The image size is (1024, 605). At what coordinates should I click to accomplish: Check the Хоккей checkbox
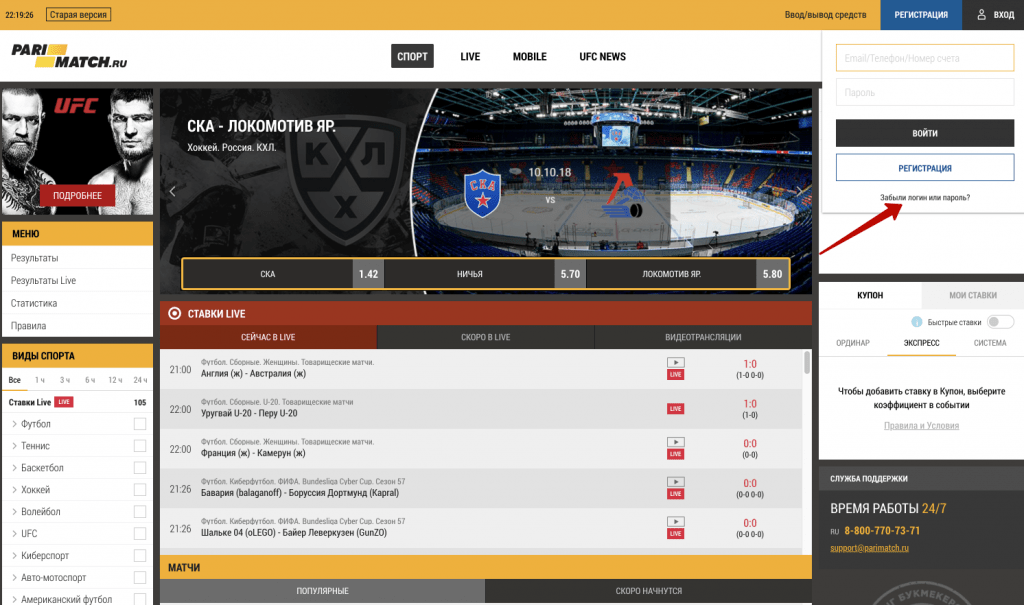(140, 489)
